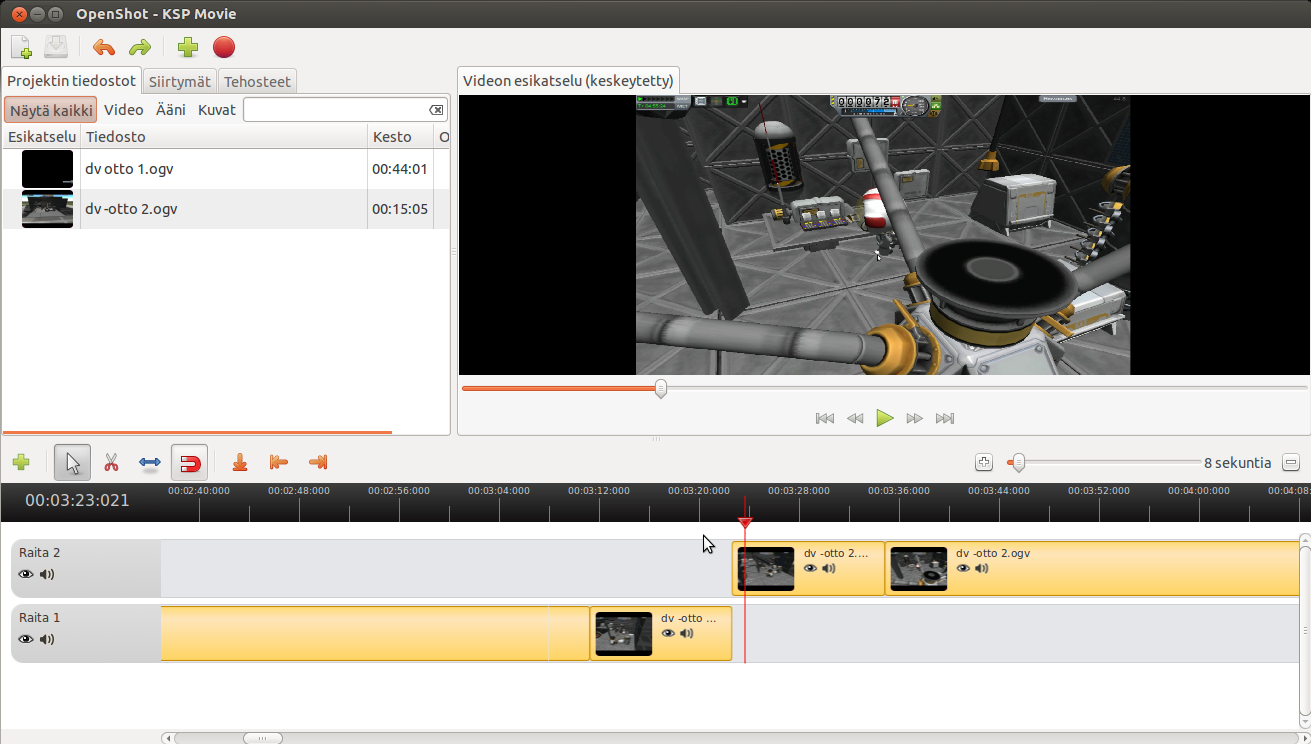Click the timeline zoom slider handle

tap(1018, 463)
